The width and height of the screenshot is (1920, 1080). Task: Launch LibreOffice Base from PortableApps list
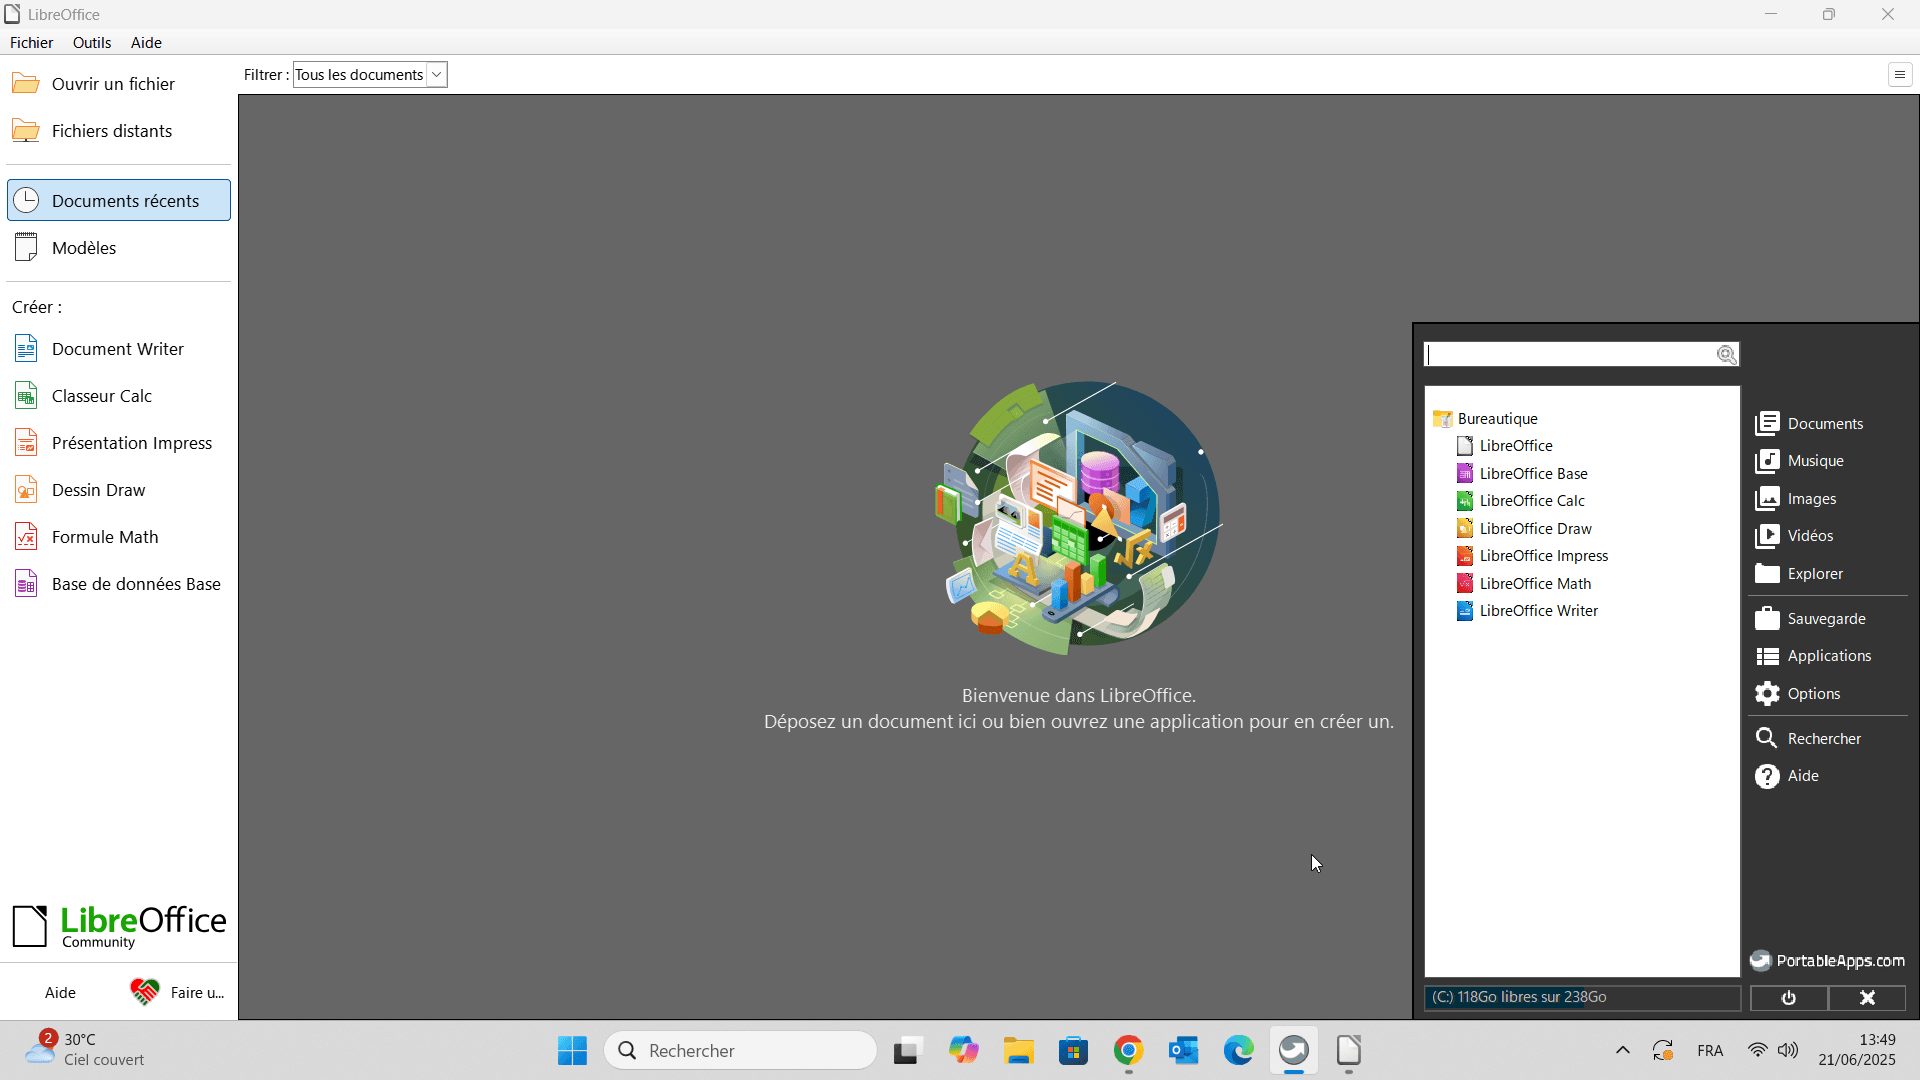click(1522, 473)
